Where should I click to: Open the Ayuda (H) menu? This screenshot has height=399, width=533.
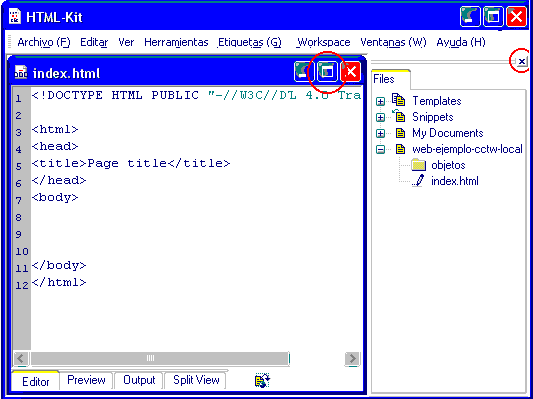pos(461,42)
